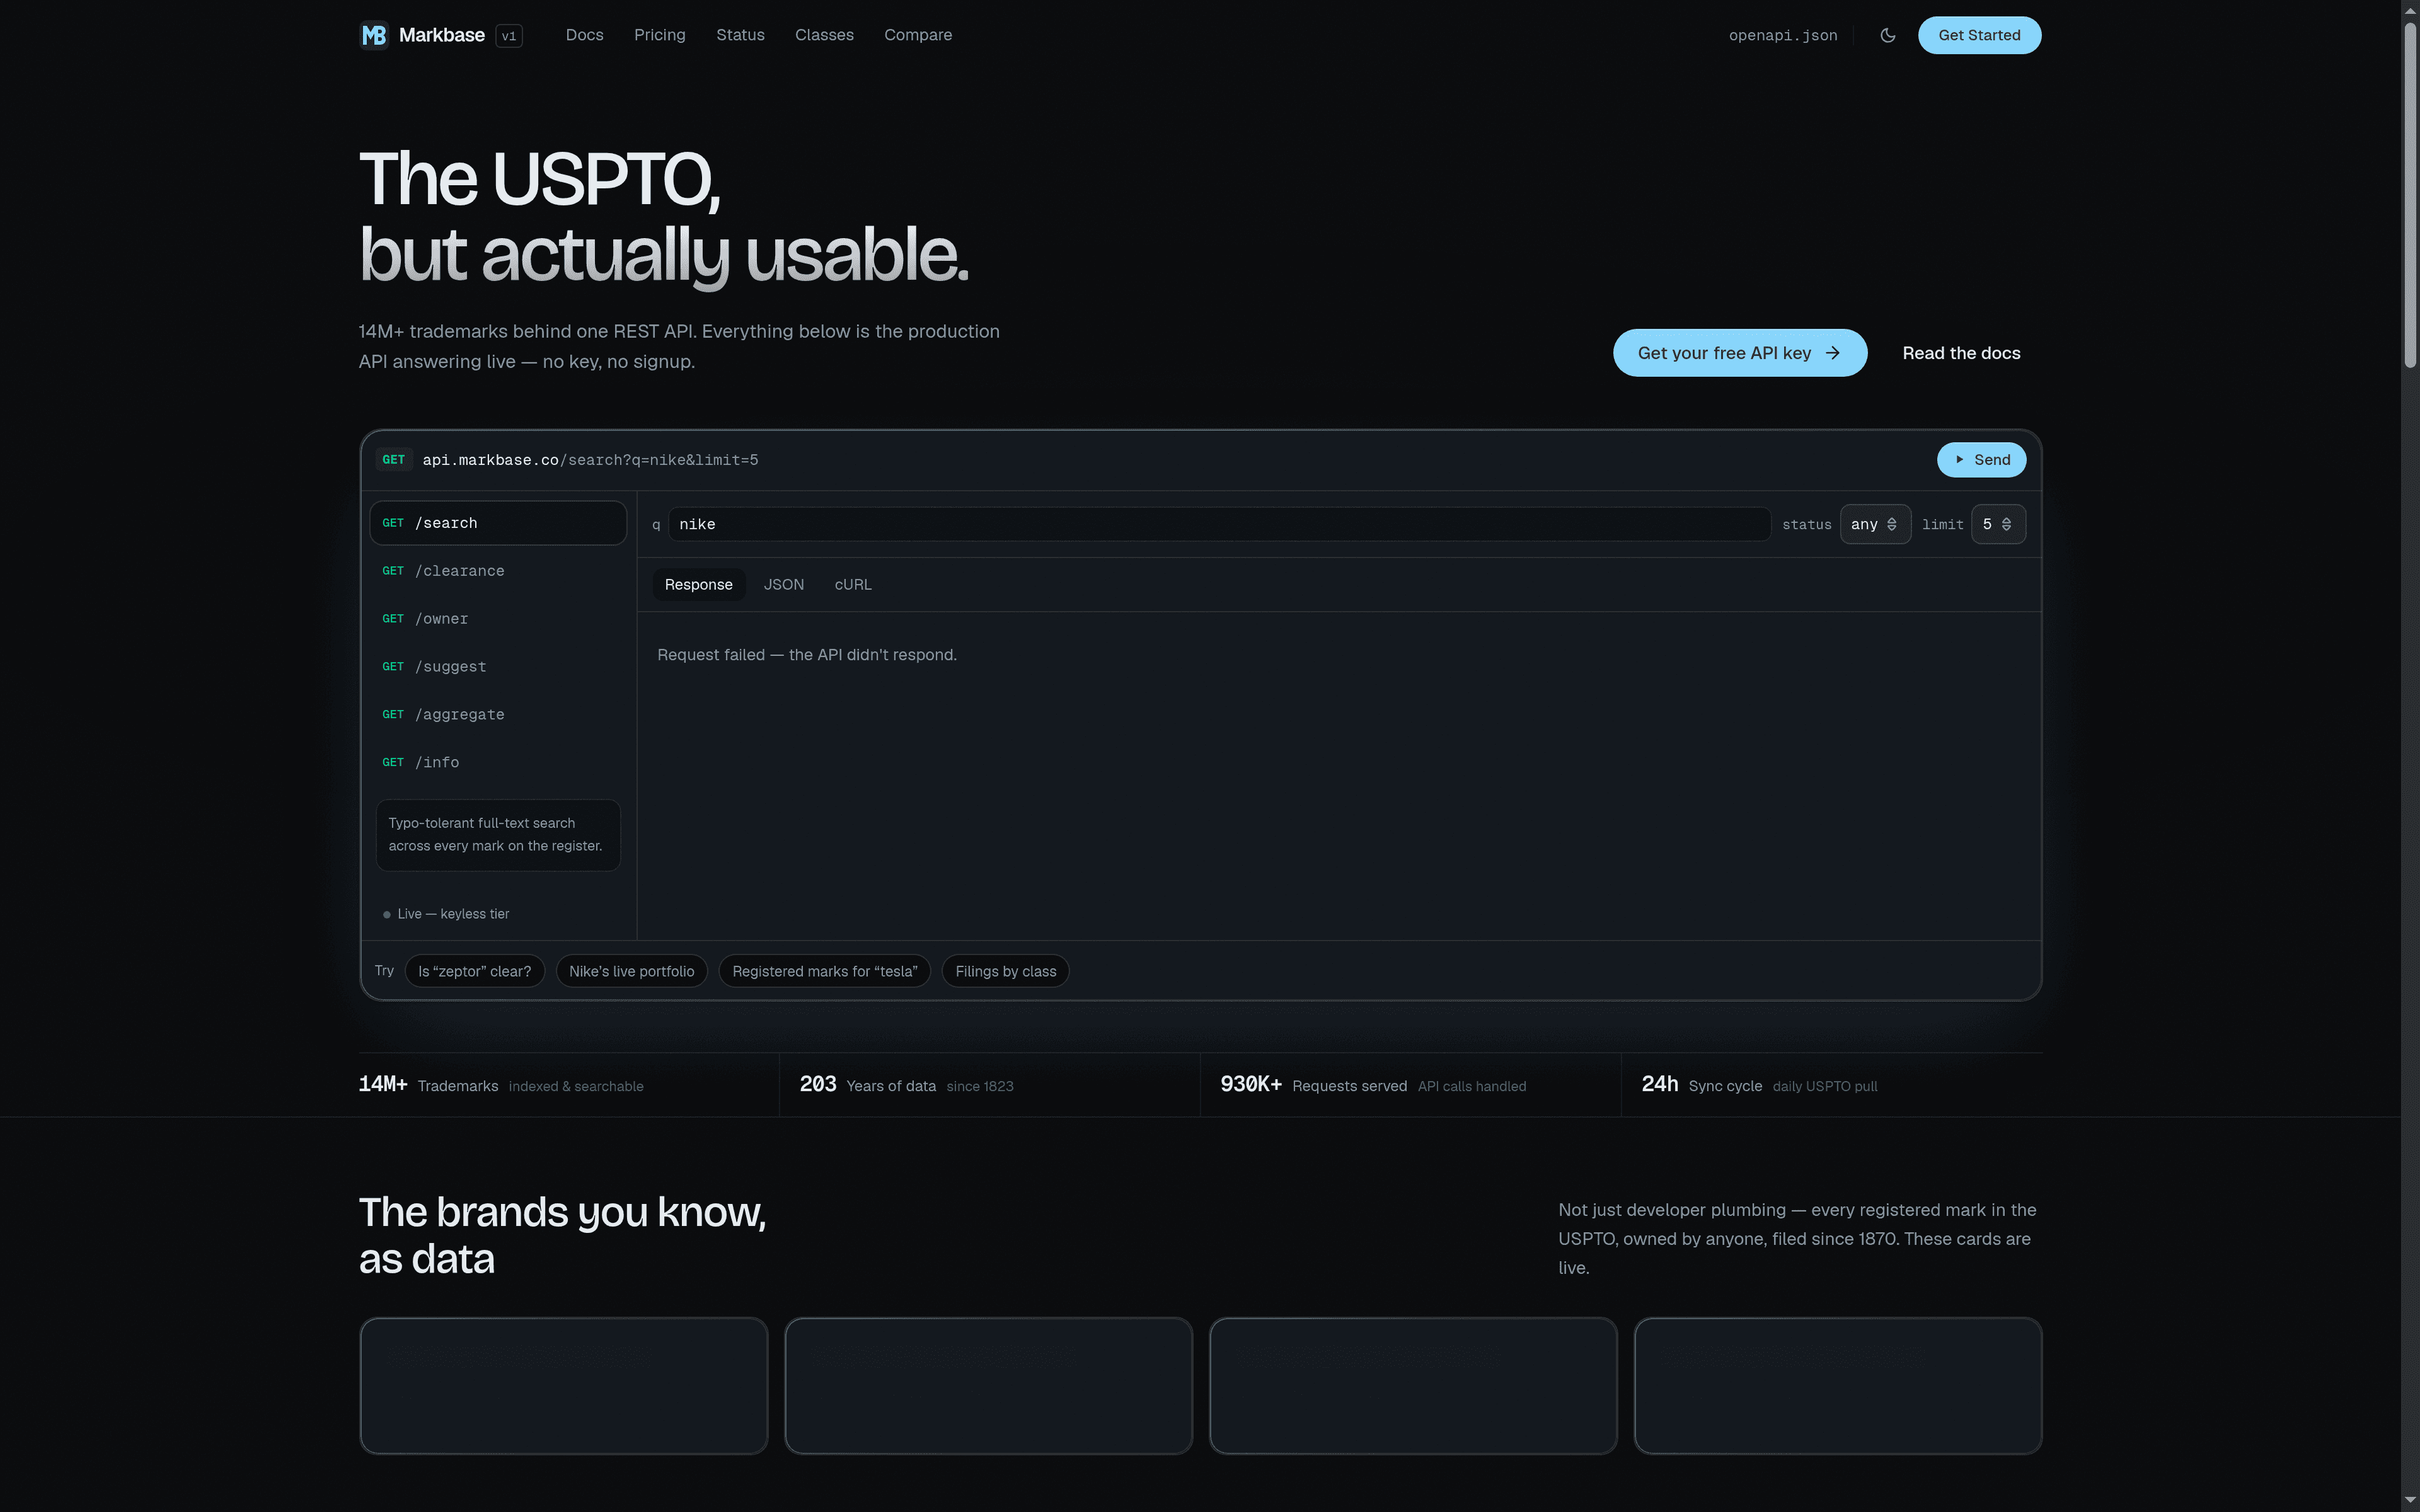
Task: Select the GET /owner endpoint
Action: click(498, 619)
